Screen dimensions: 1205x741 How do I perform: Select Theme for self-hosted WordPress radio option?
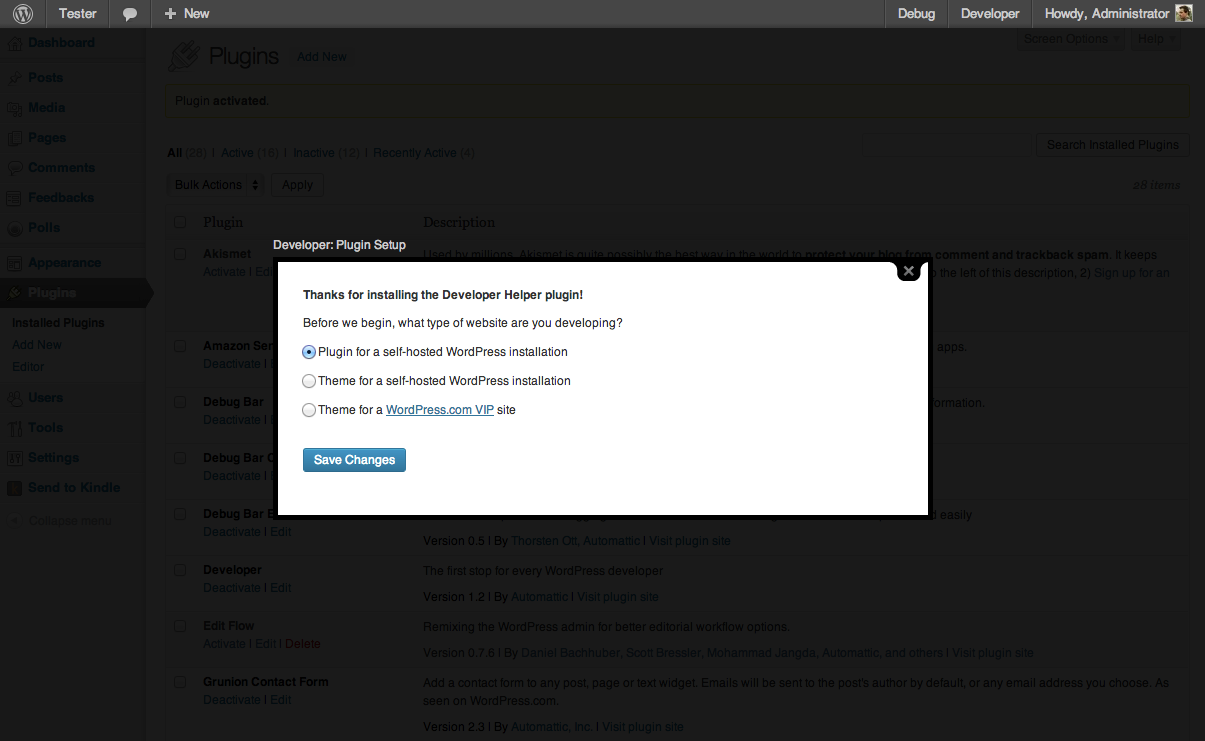[x=309, y=381]
